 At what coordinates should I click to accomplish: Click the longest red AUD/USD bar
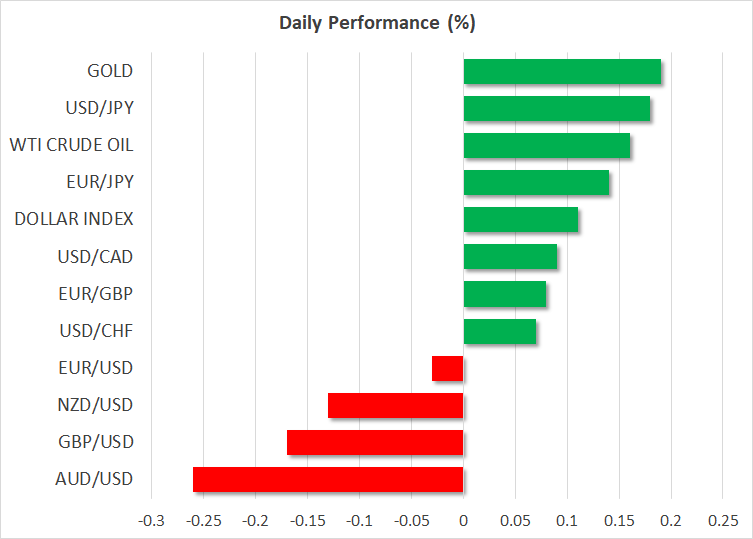coord(328,479)
